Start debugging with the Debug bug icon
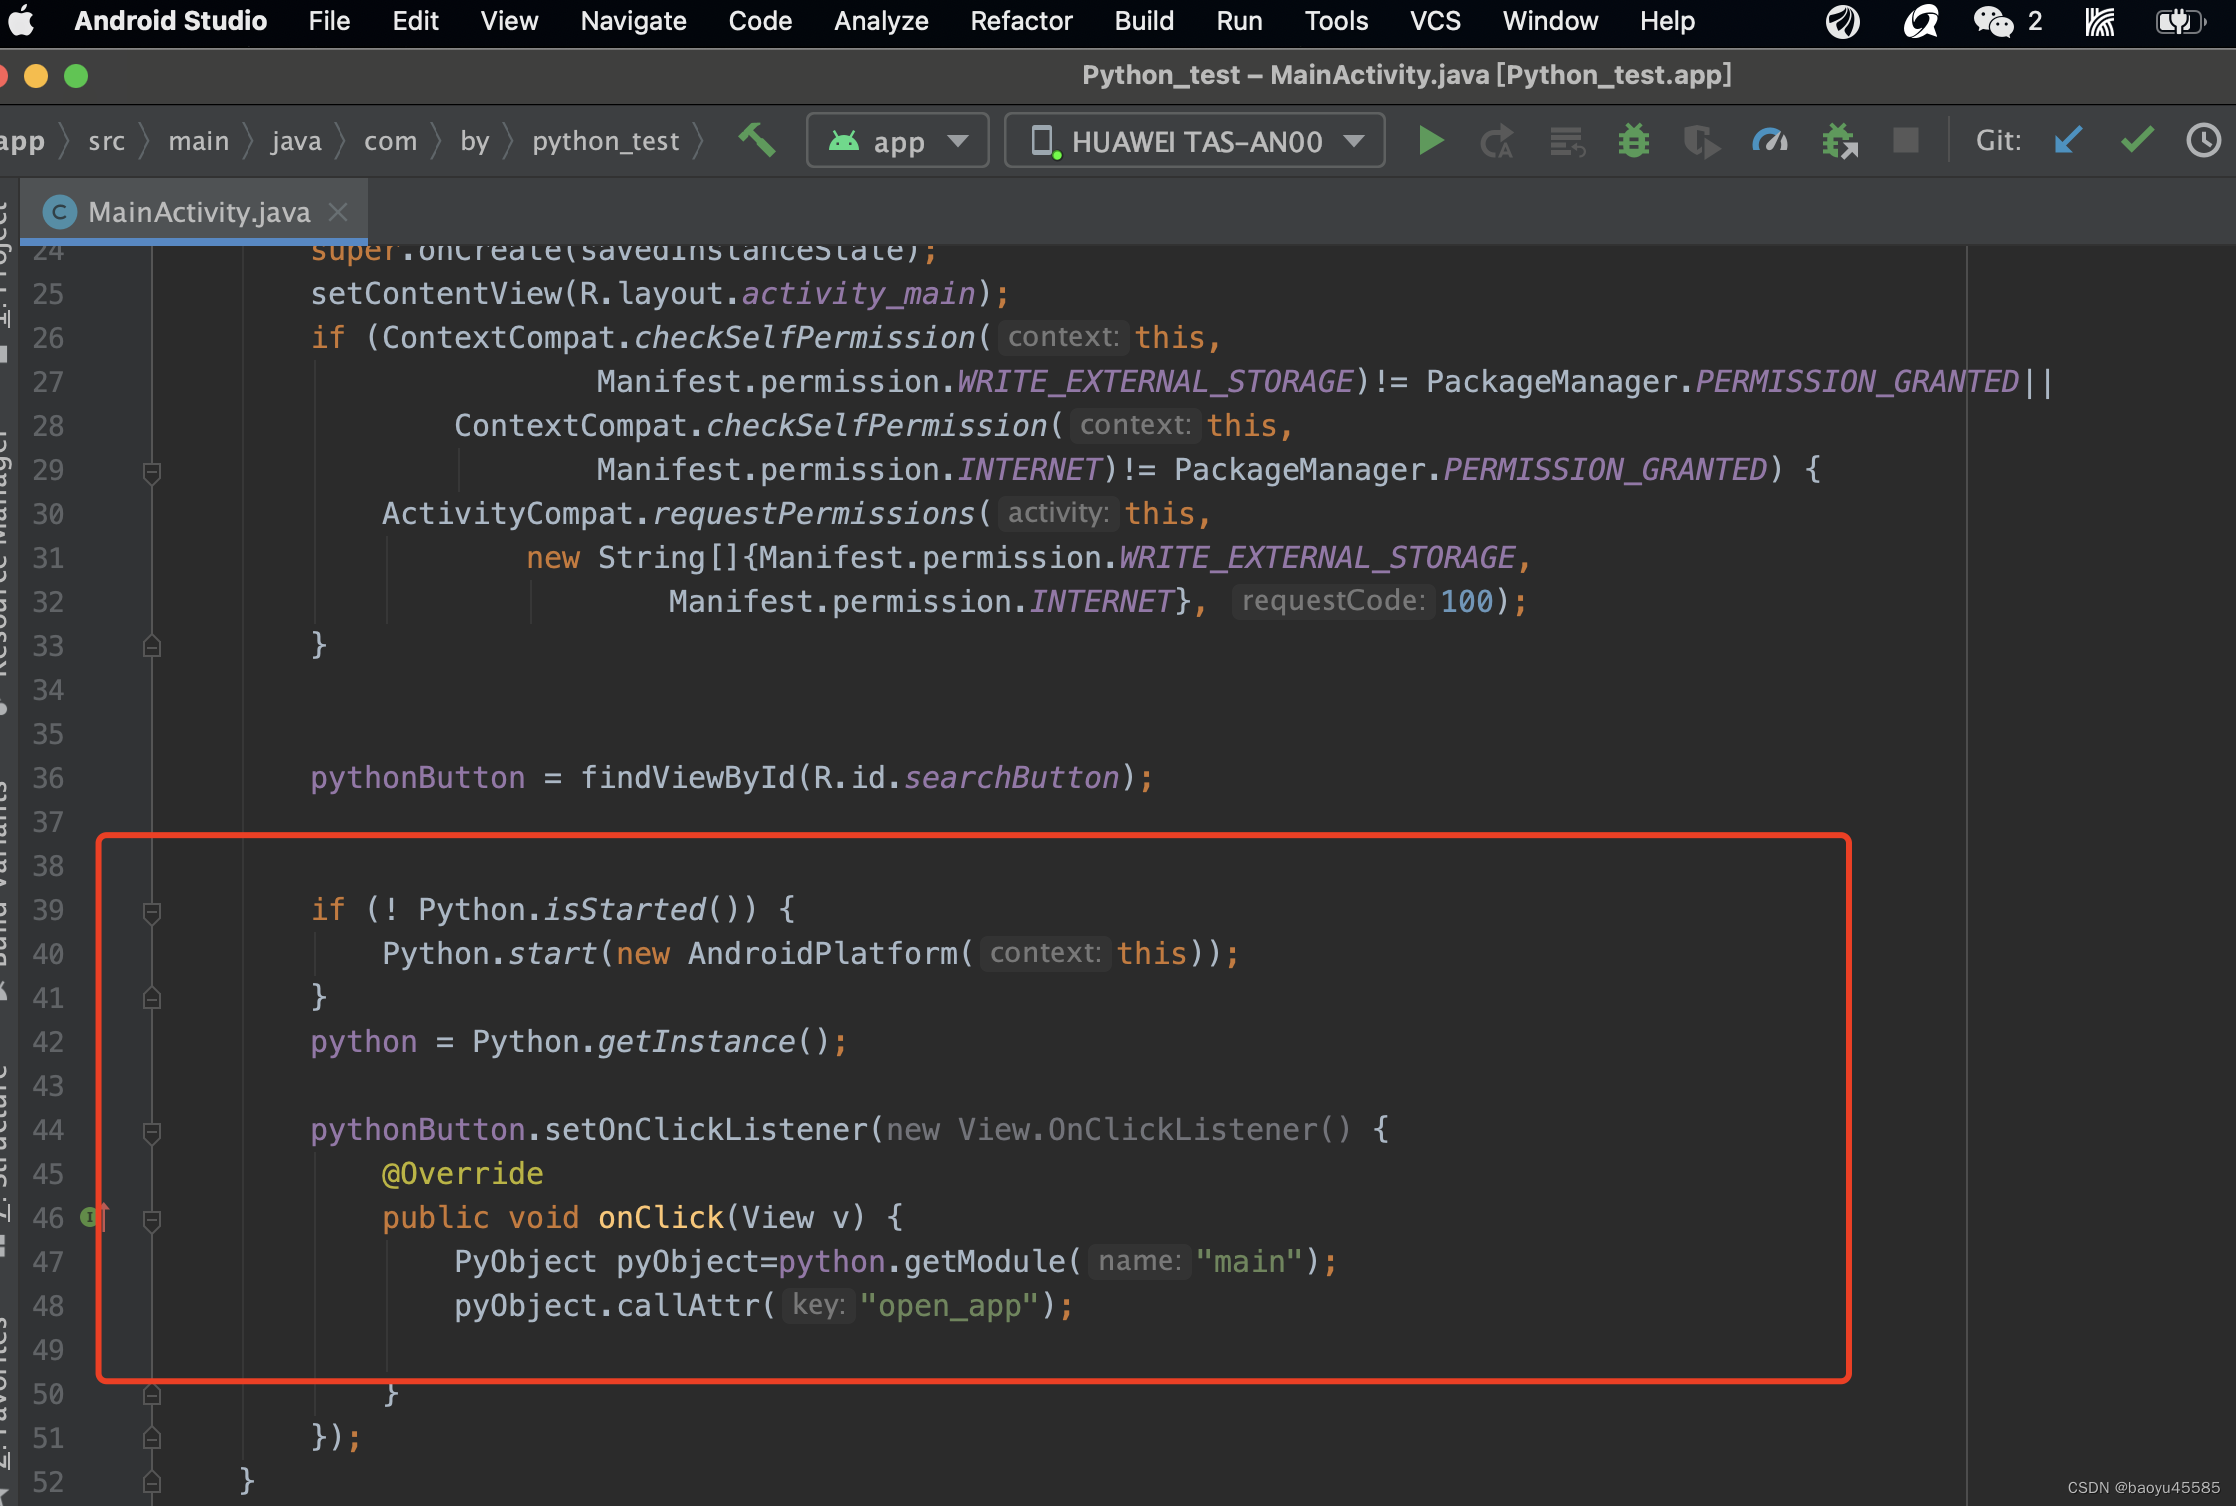Viewport: 2236px width, 1506px height. pos(1634,141)
